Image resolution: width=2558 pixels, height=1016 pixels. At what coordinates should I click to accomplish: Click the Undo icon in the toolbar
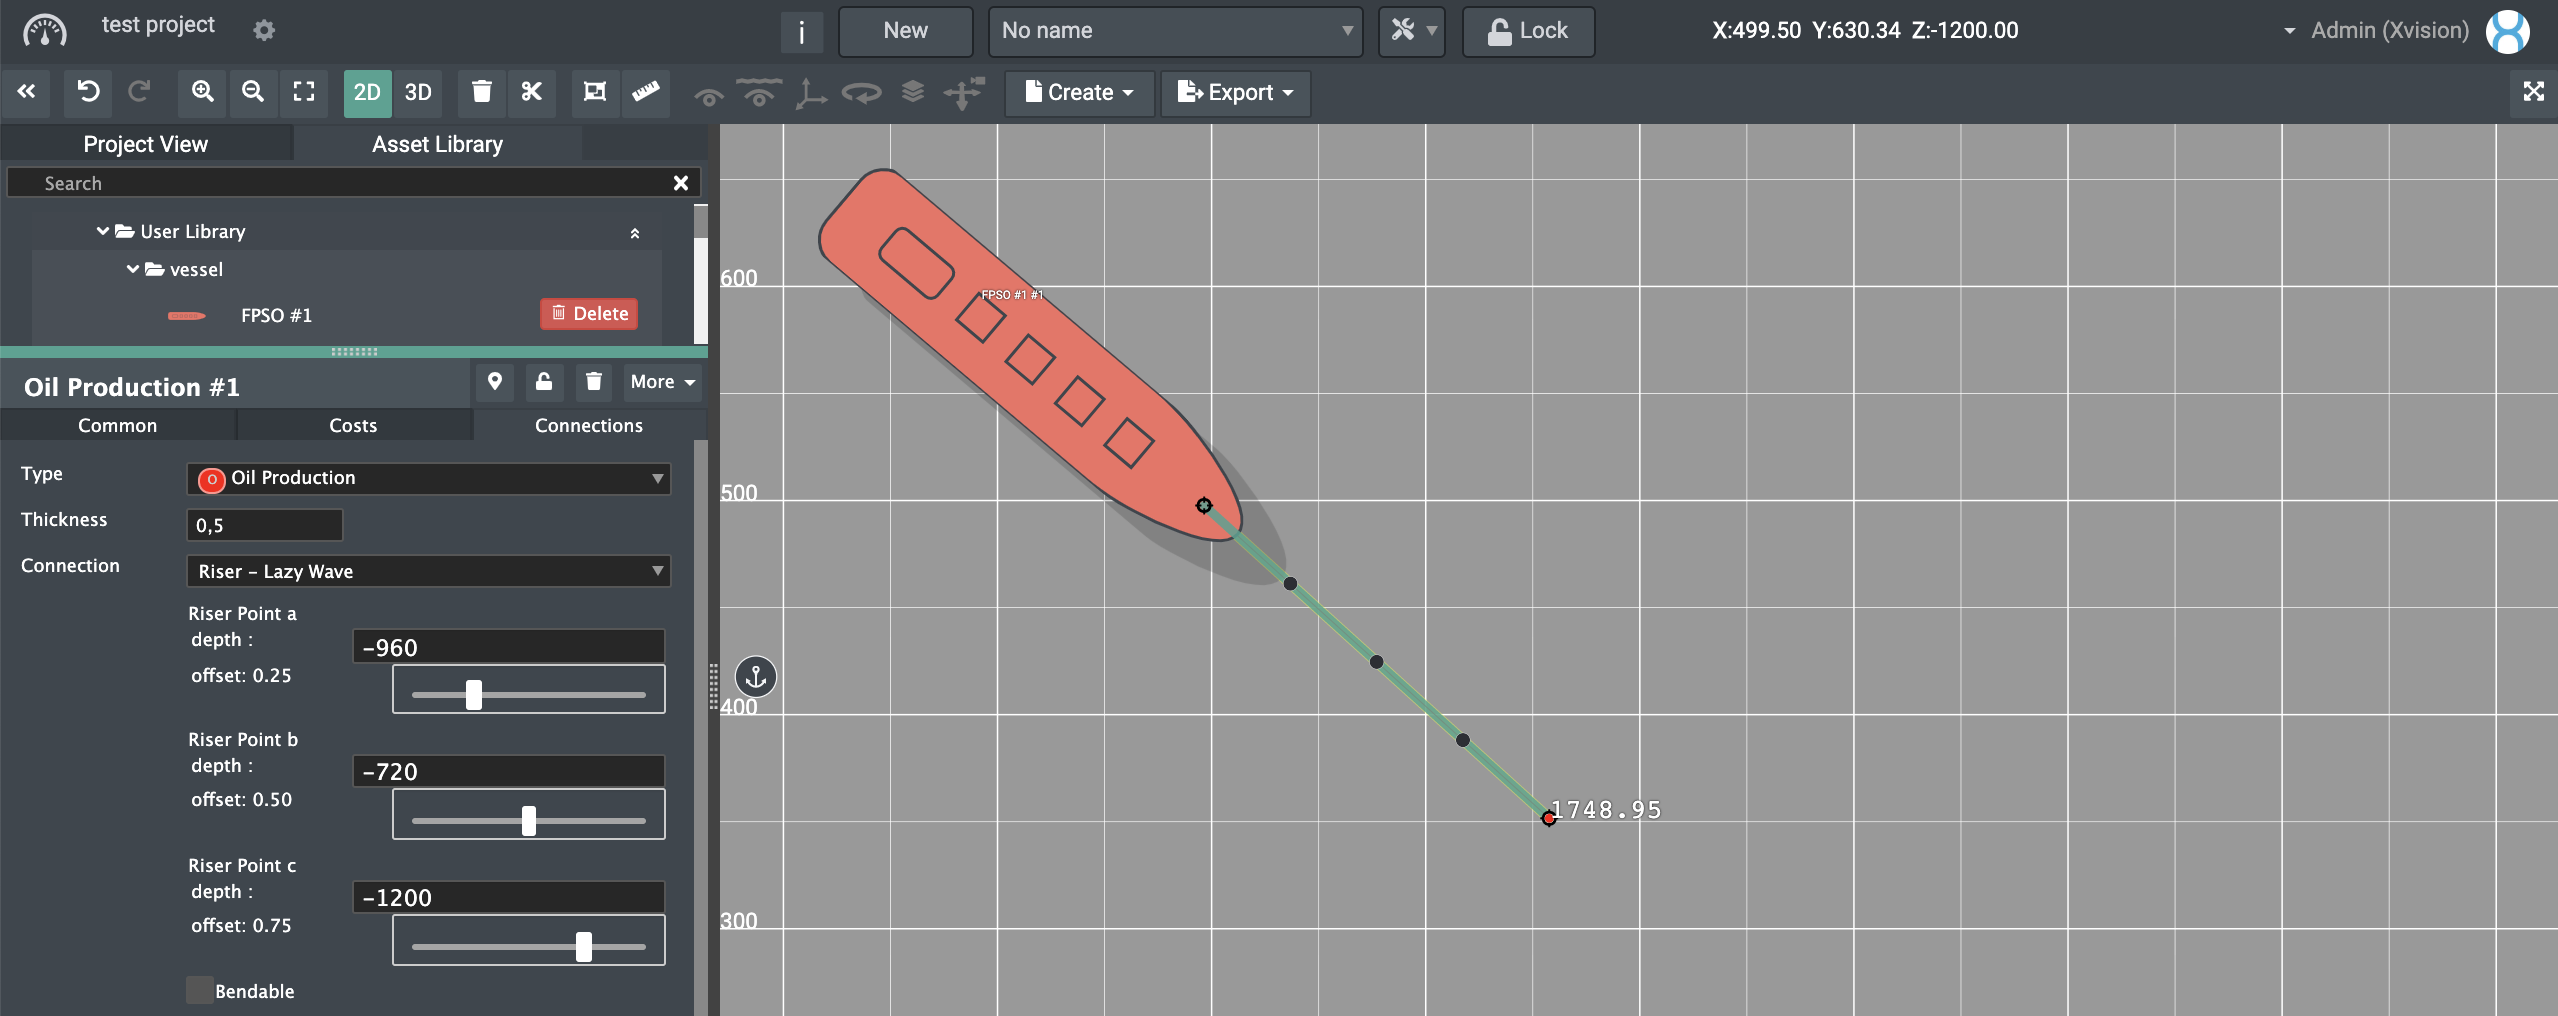click(x=88, y=91)
